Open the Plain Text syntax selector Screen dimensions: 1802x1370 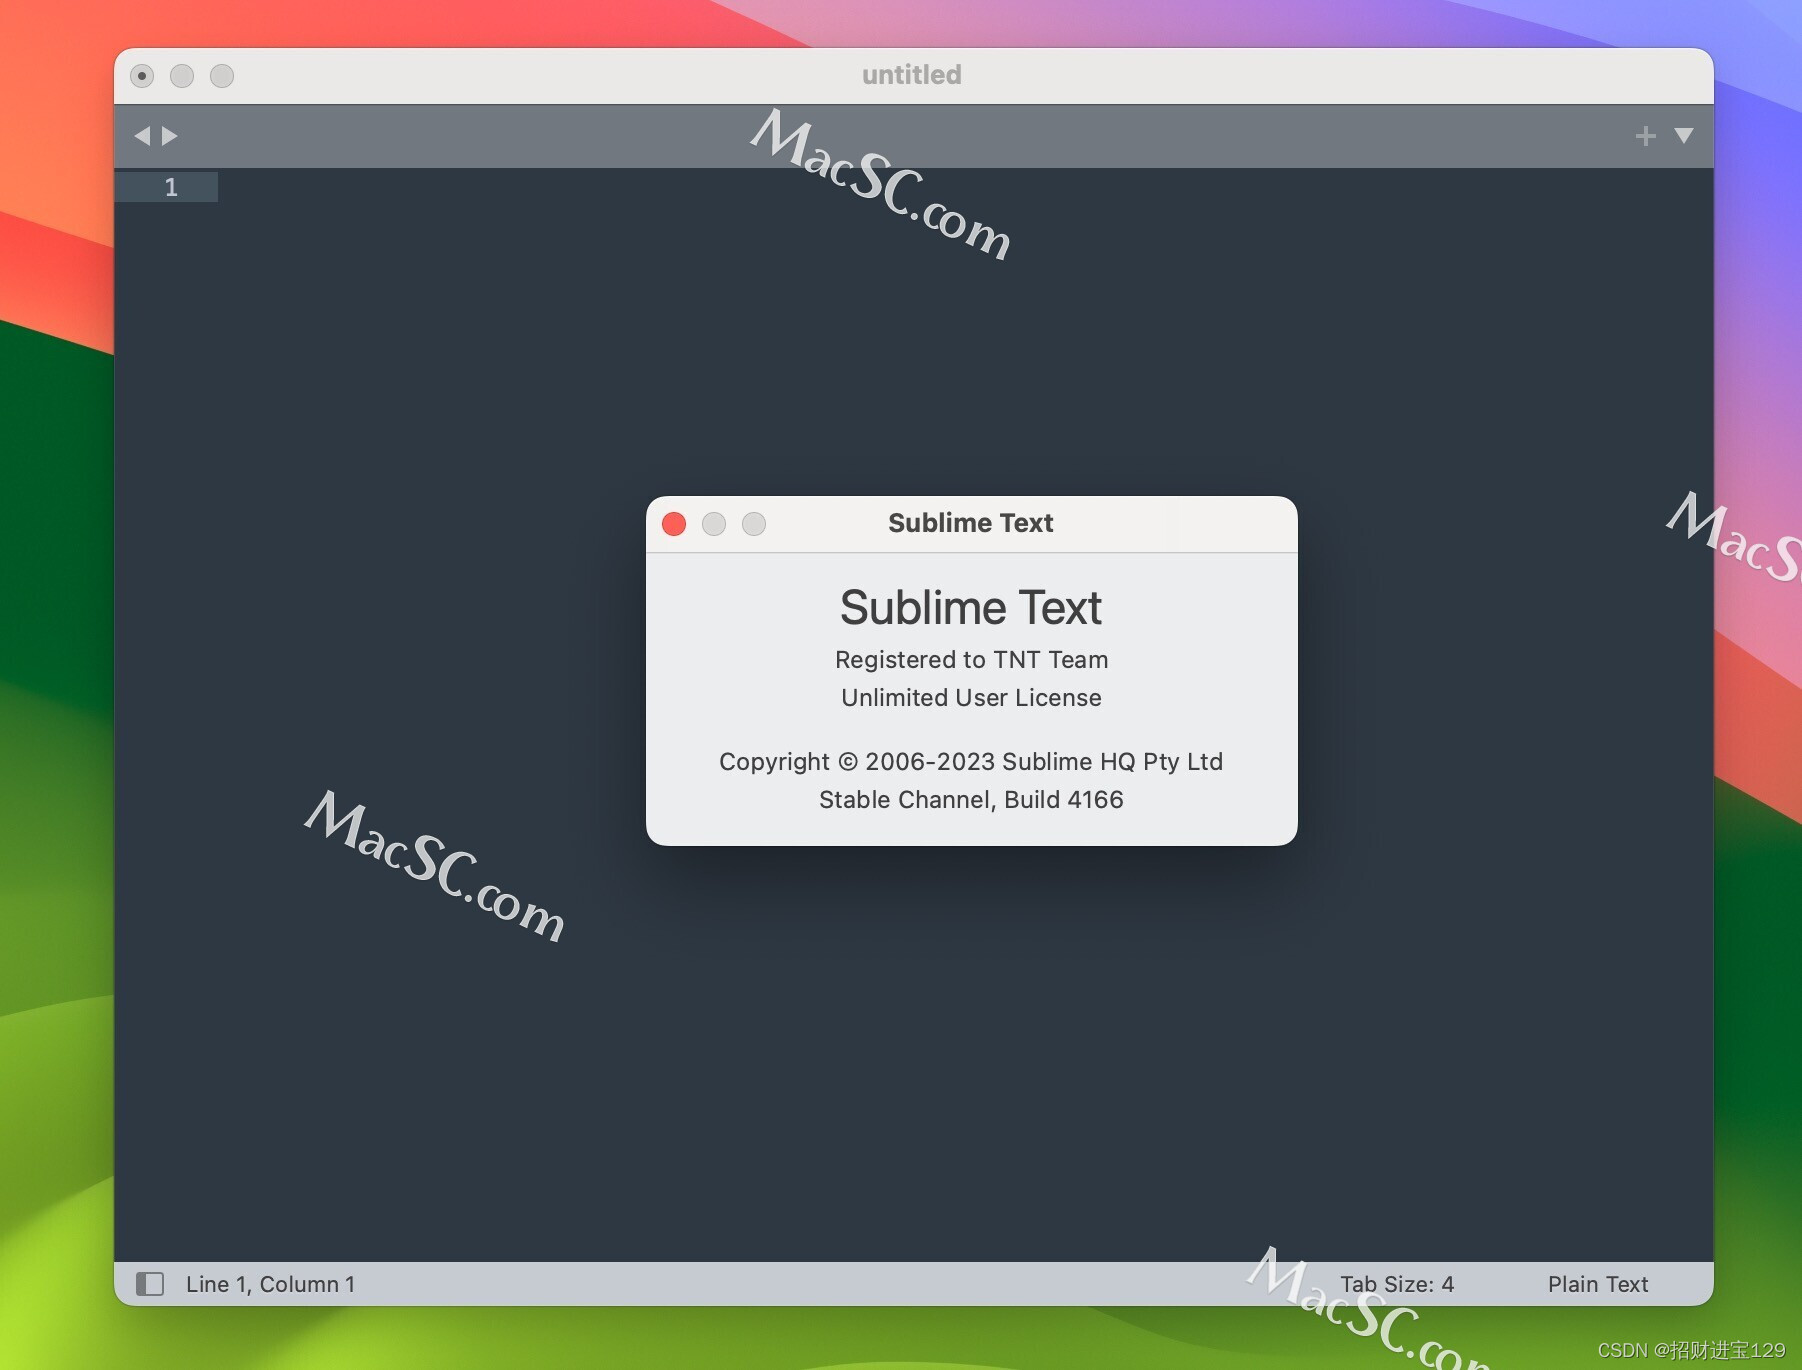pos(1598,1284)
